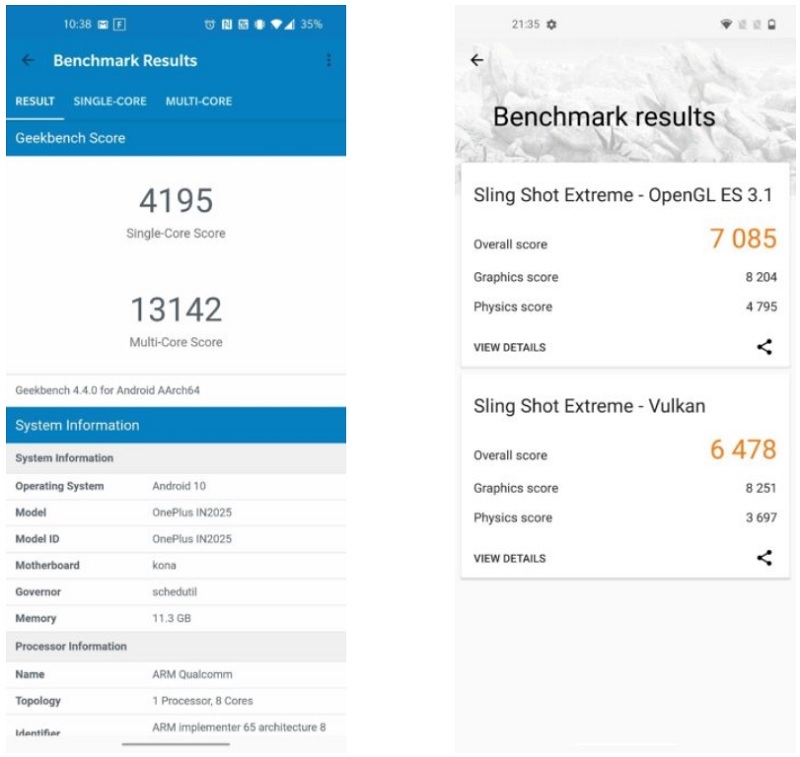Tap the mail notification icon in Geekbench status bar
The height and width of the screenshot is (757, 800).
[103, 24]
